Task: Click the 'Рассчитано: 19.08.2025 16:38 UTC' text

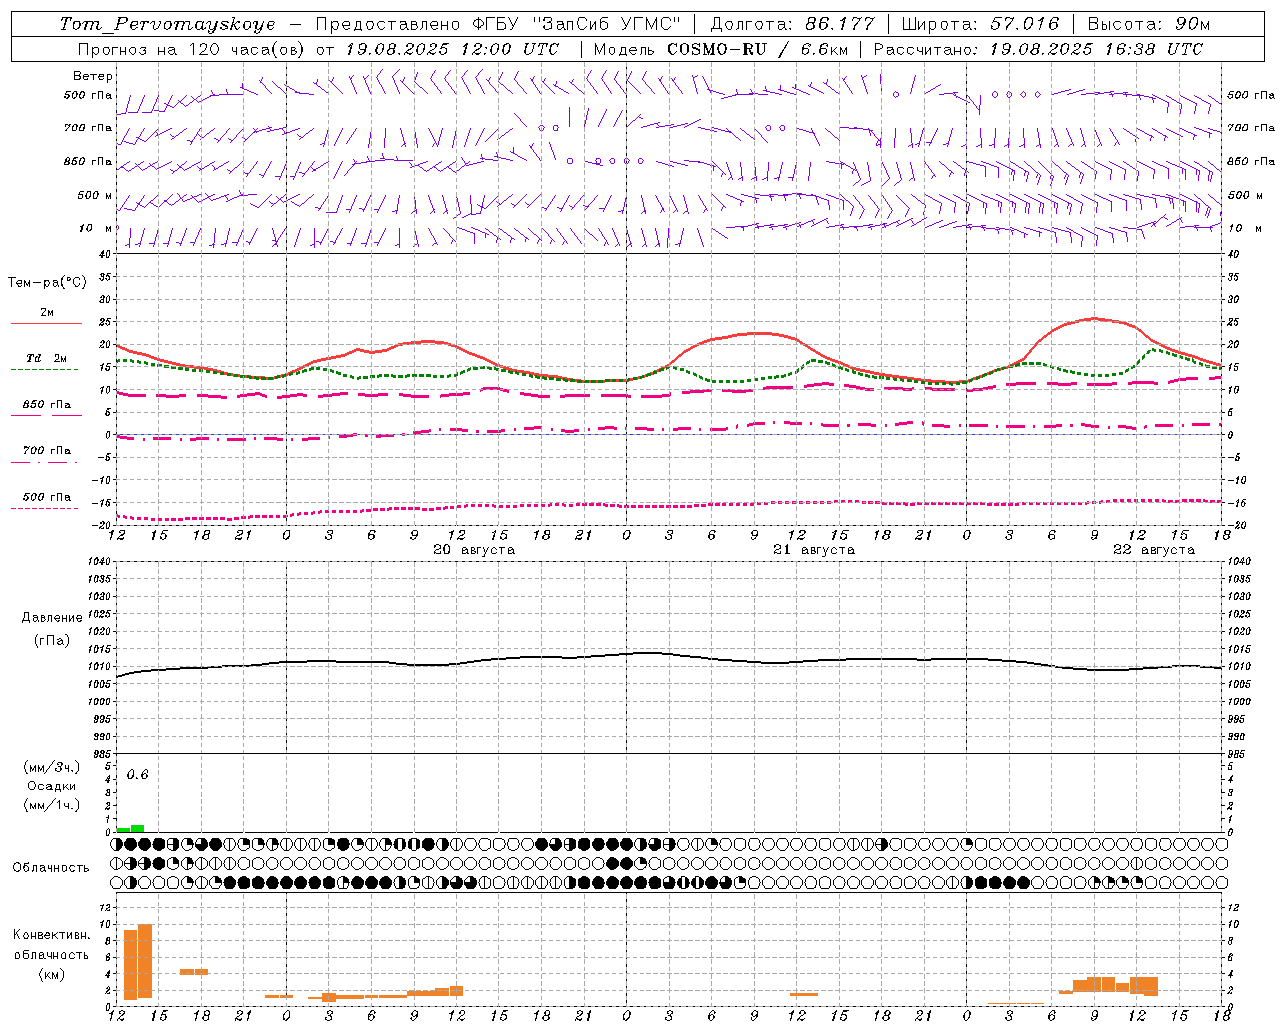Action: point(1039,49)
